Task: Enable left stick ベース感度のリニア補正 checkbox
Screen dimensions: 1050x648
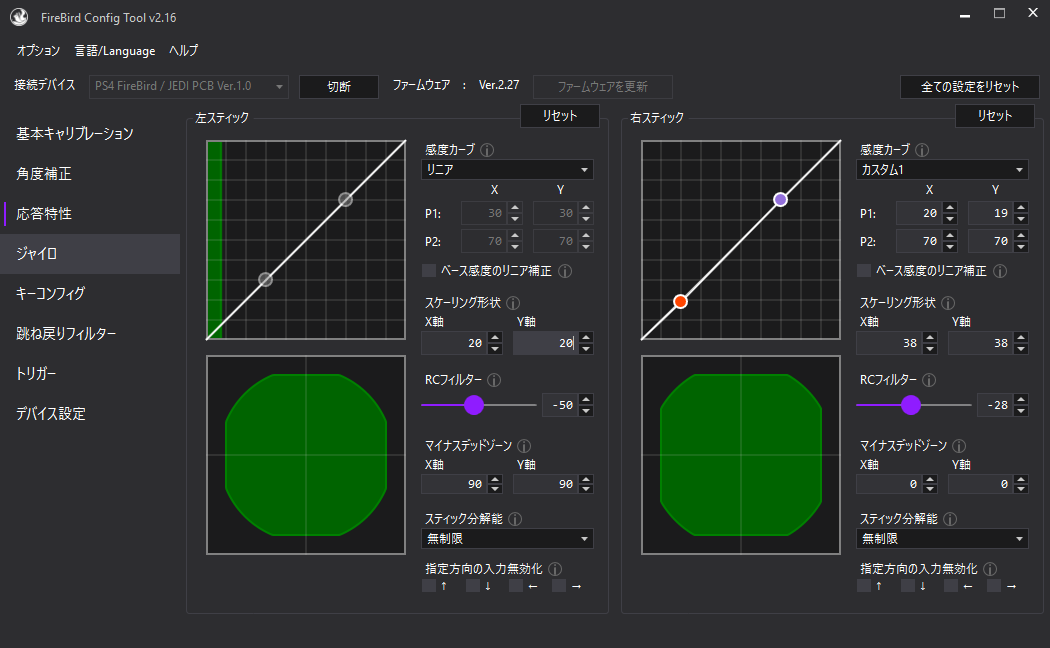Action: pos(429,271)
